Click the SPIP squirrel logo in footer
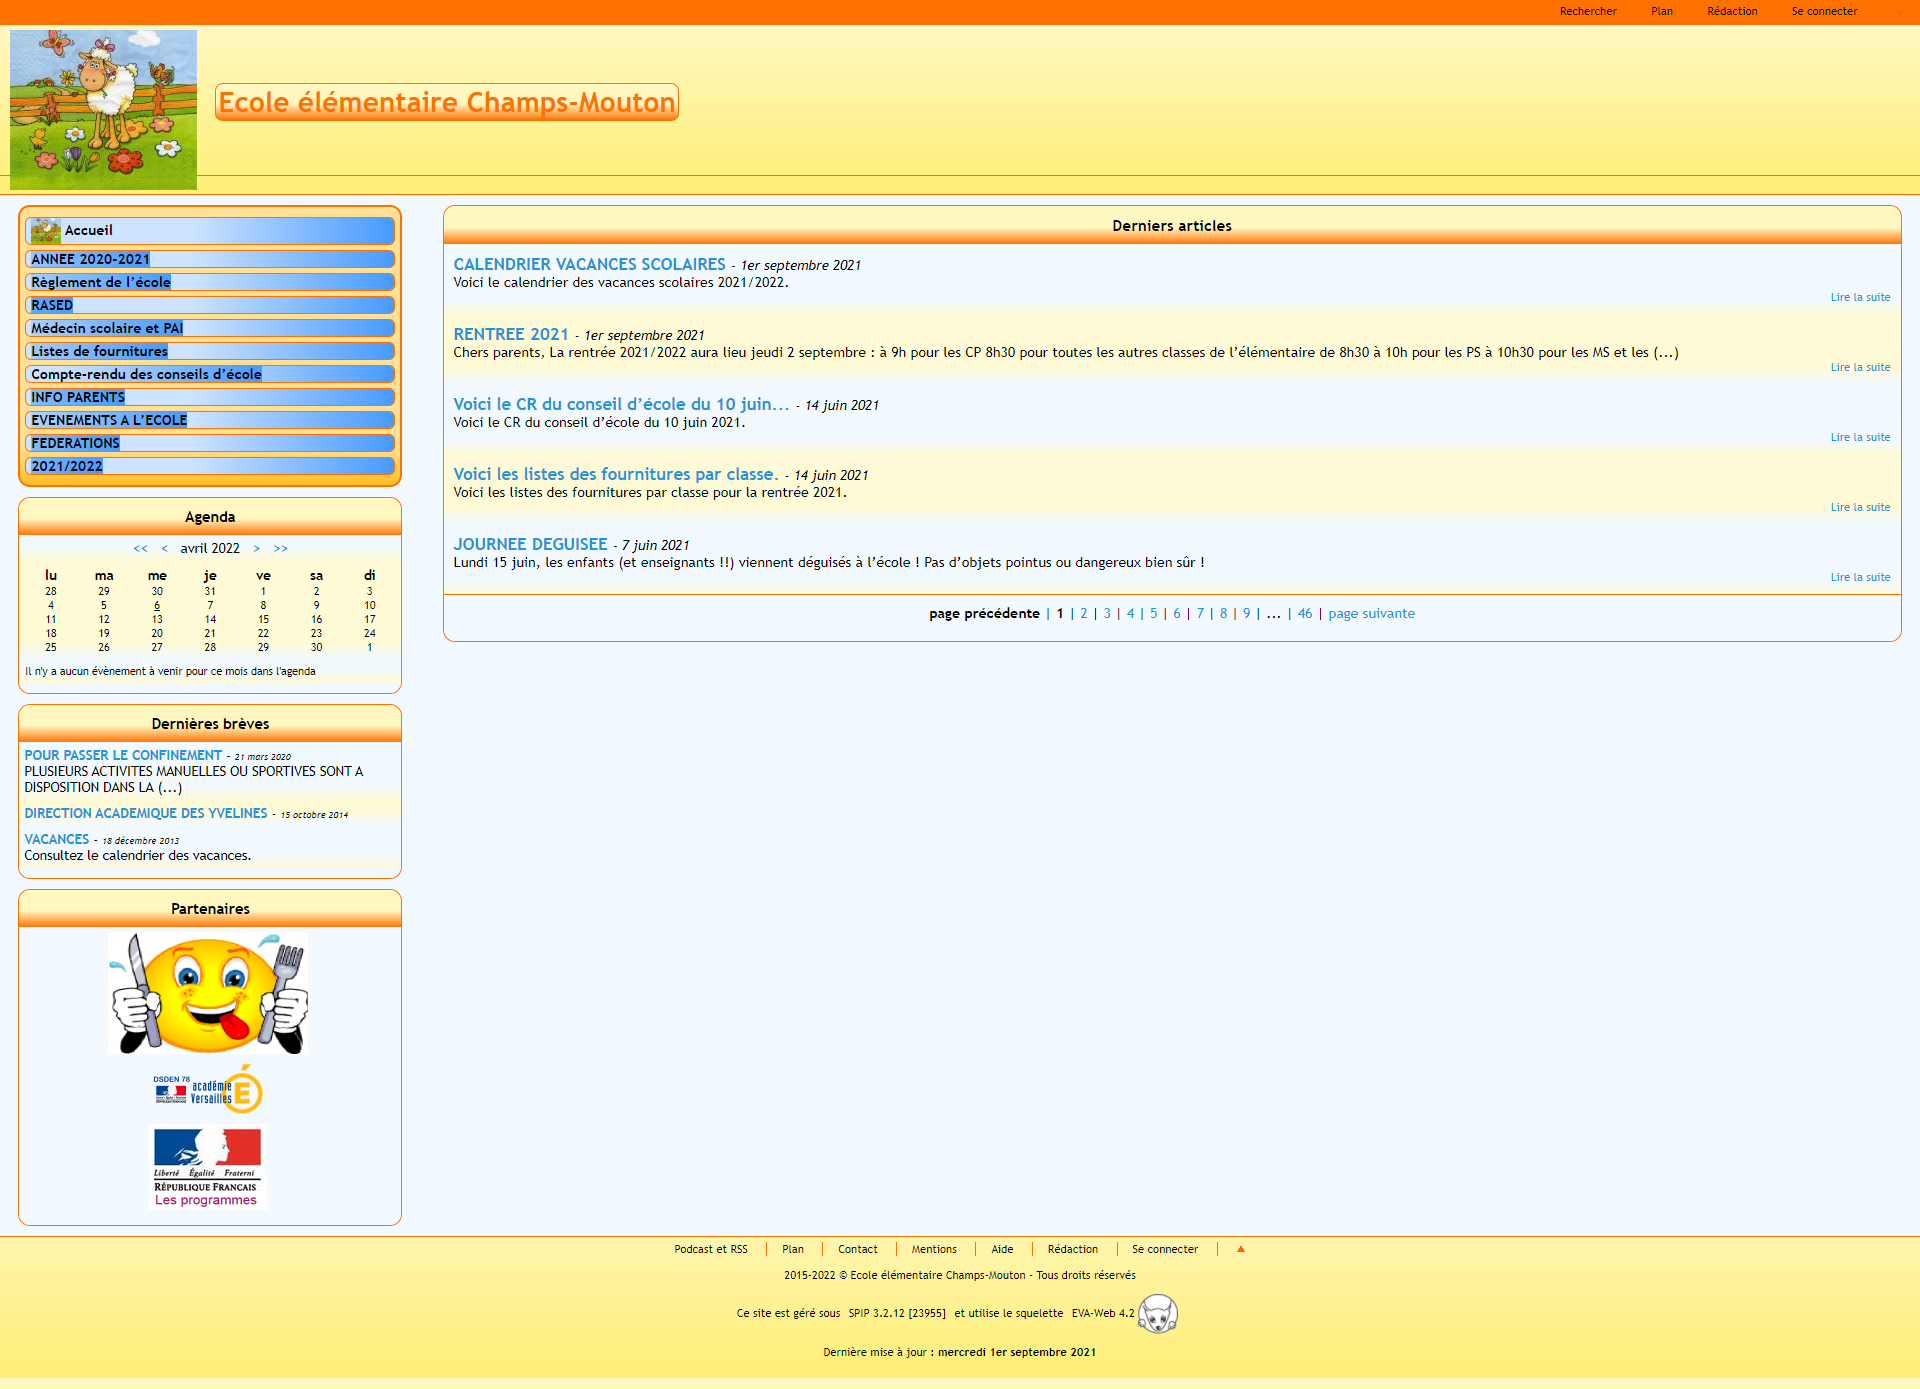 [x=1158, y=1313]
